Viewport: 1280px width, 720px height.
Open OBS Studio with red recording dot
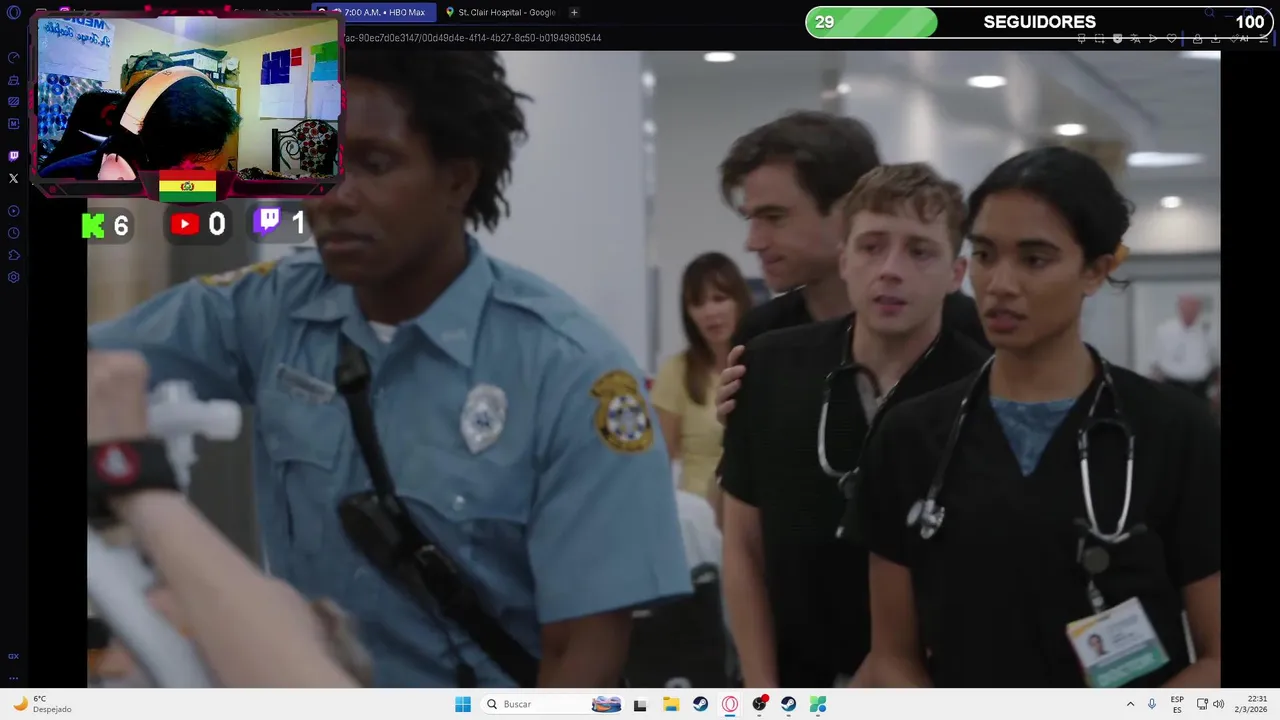pos(759,704)
